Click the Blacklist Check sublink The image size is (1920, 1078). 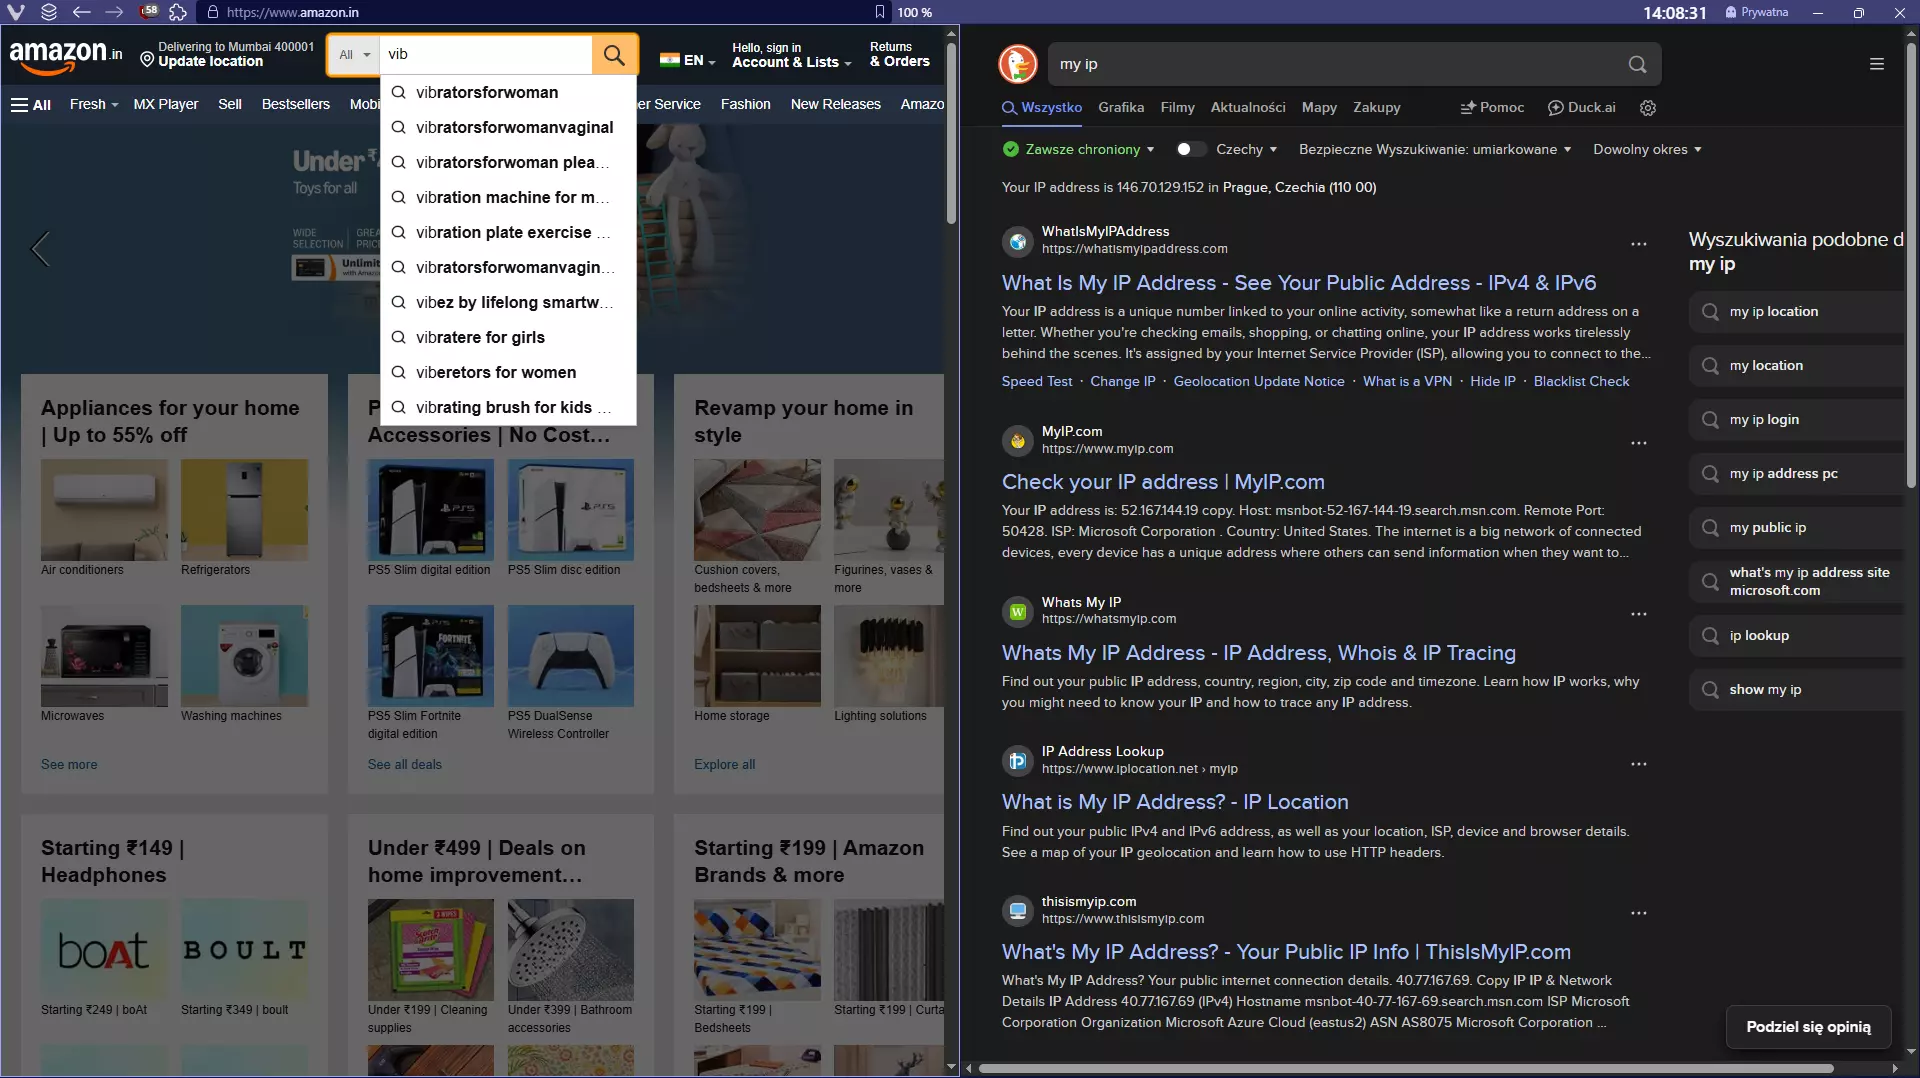pos(1581,381)
